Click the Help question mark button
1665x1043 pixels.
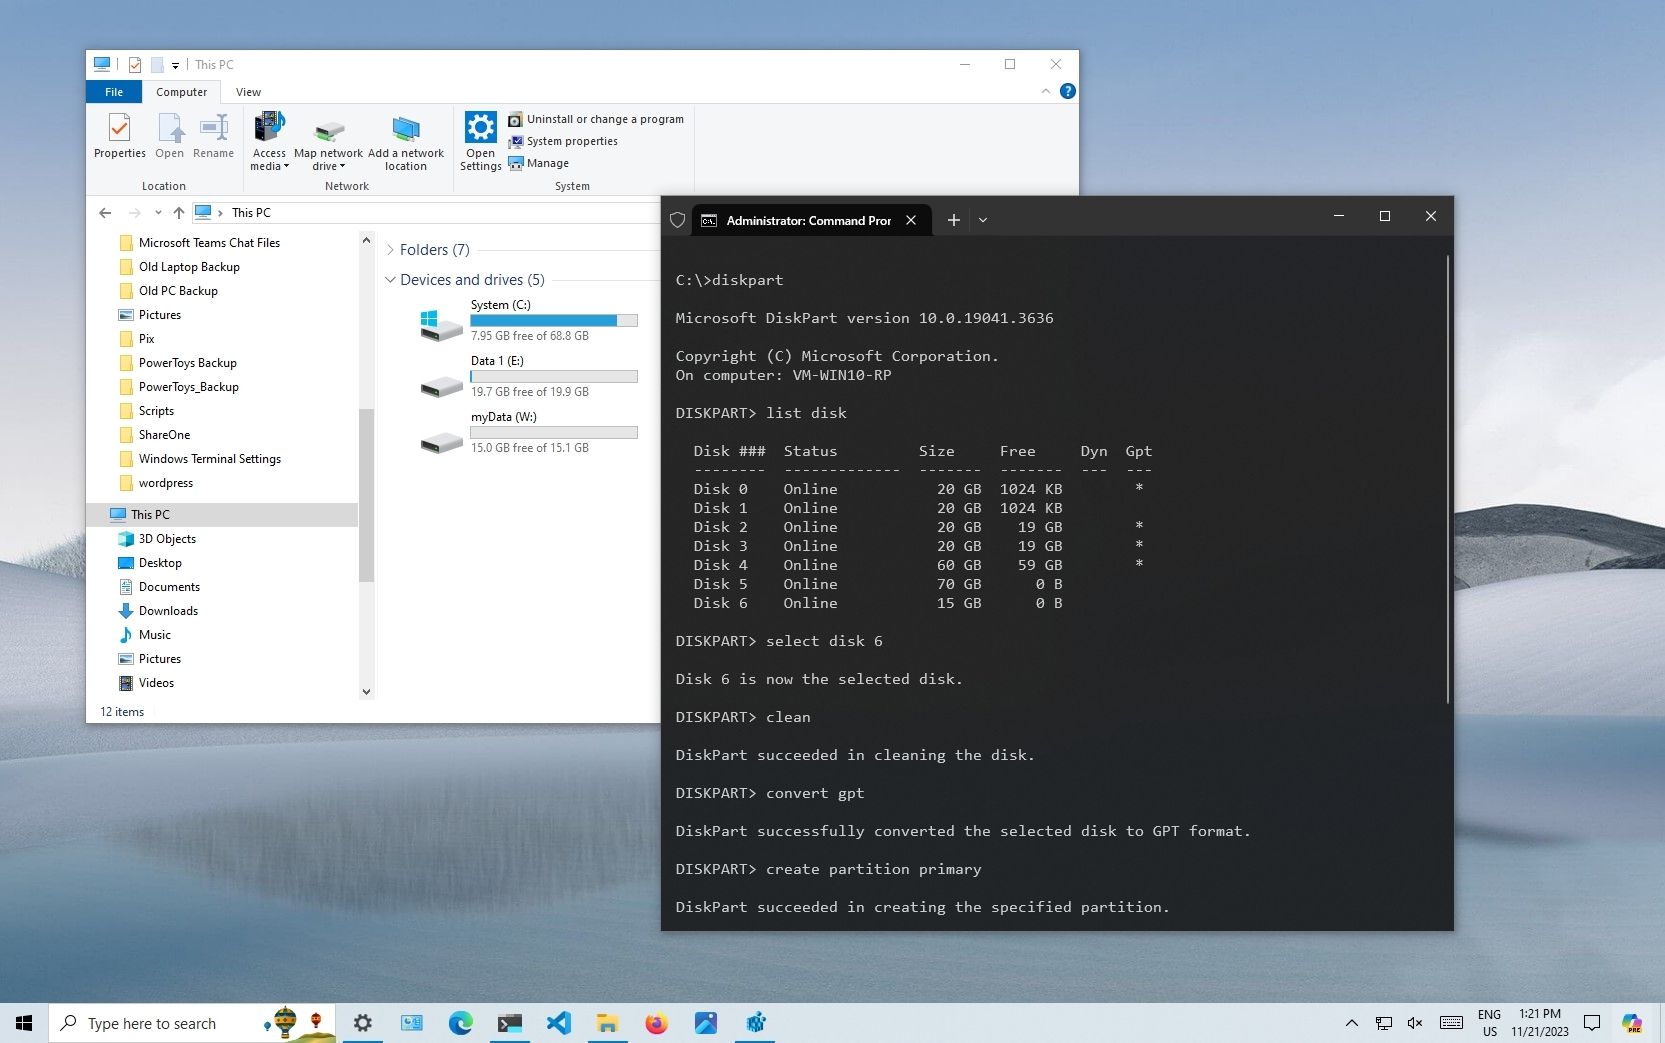click(1067, 91)
